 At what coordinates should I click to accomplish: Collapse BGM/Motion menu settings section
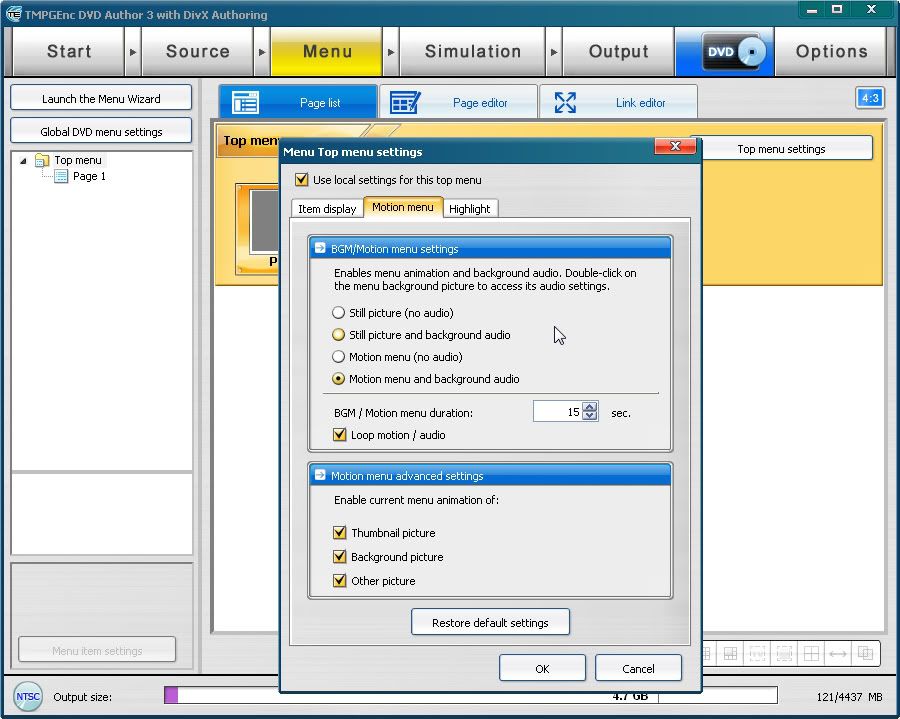coord(320,249)
